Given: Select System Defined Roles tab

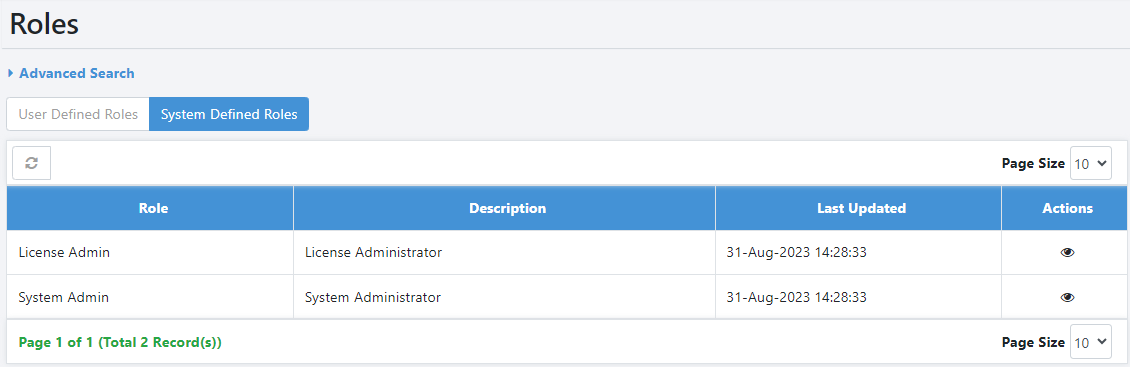Looking at the screenshot, I should [229, 114].
